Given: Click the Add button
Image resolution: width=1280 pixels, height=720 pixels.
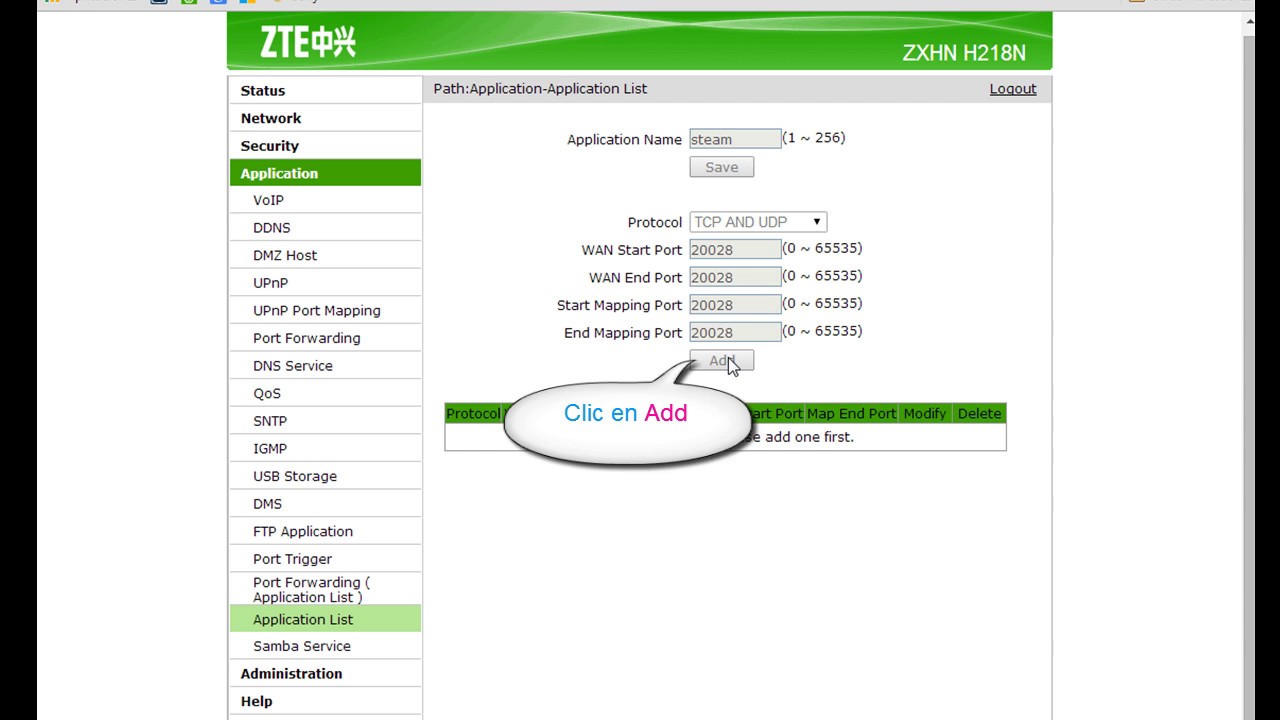Looking at the screenshot, I should 721,360.
